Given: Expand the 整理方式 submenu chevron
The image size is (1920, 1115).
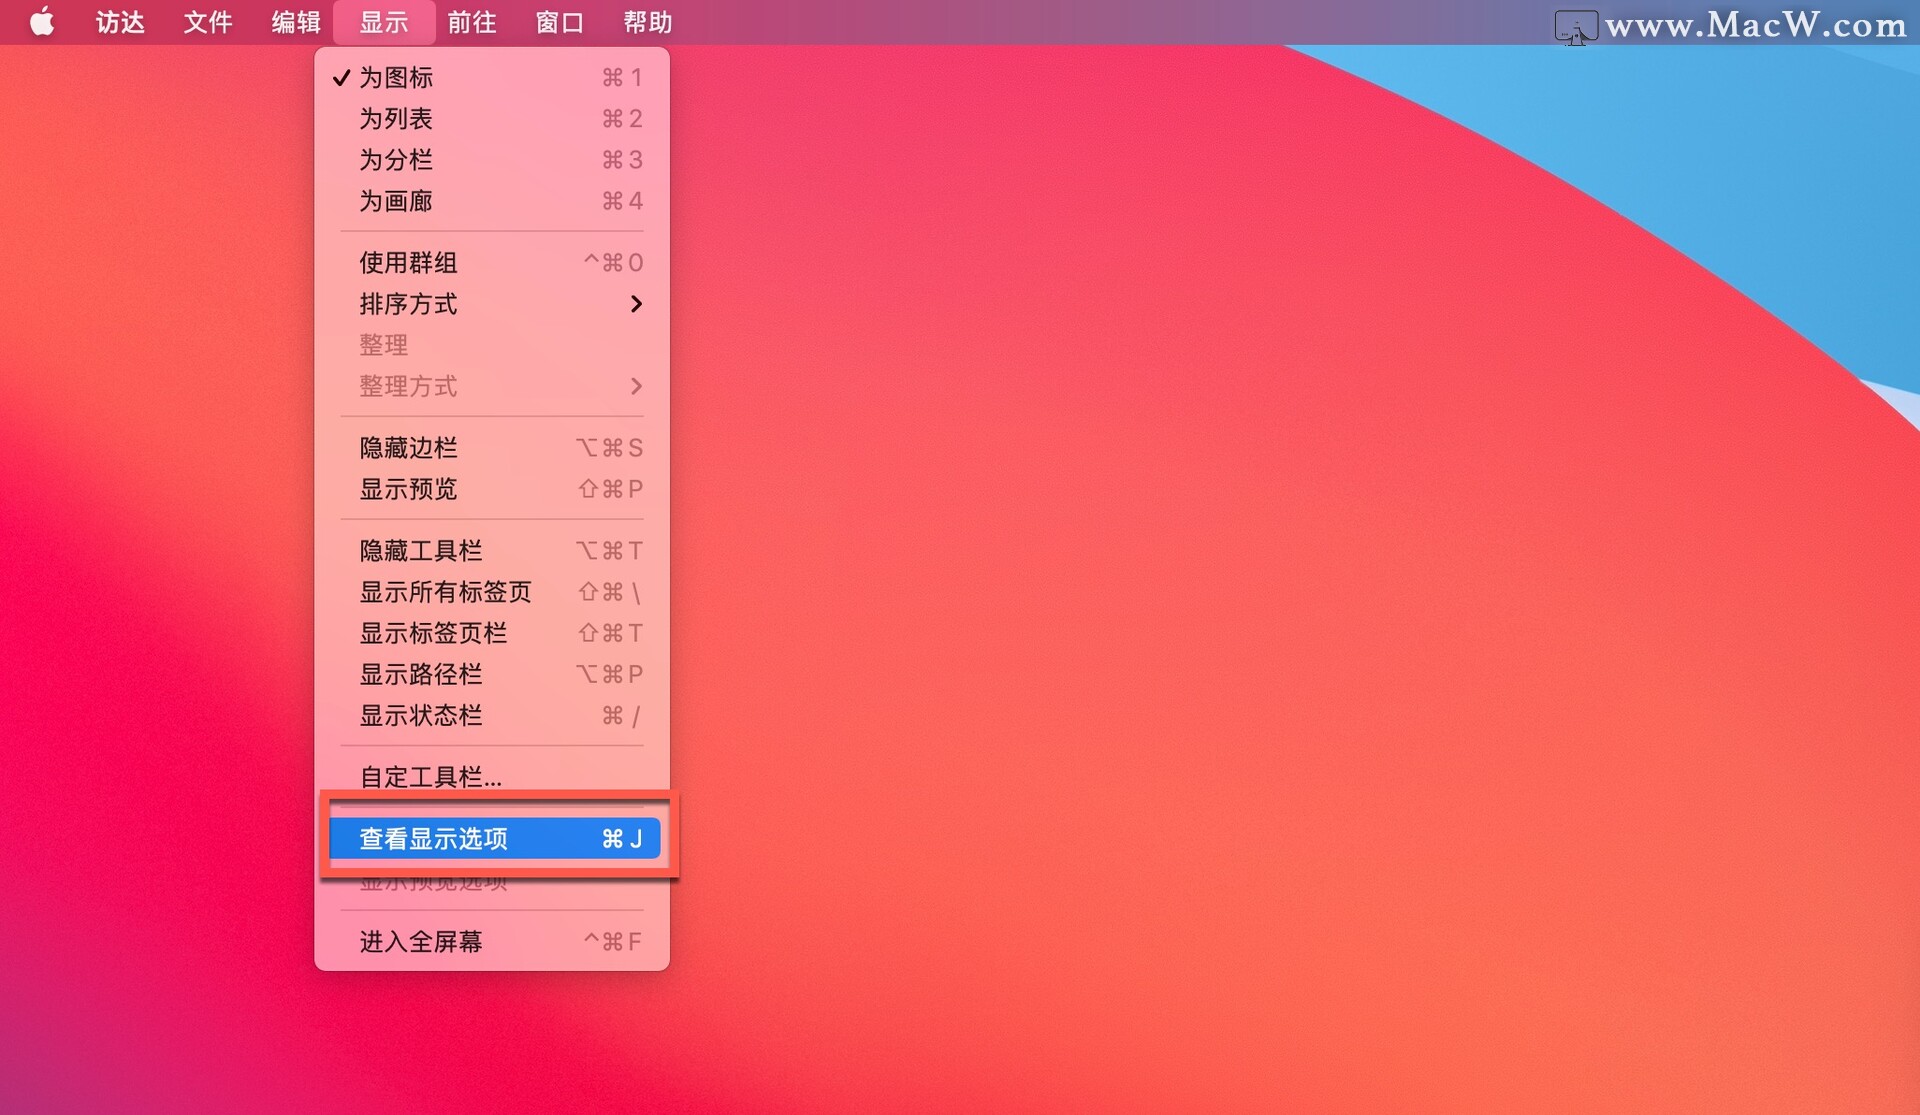Looking at the screenshot, I should click(636, 386).
